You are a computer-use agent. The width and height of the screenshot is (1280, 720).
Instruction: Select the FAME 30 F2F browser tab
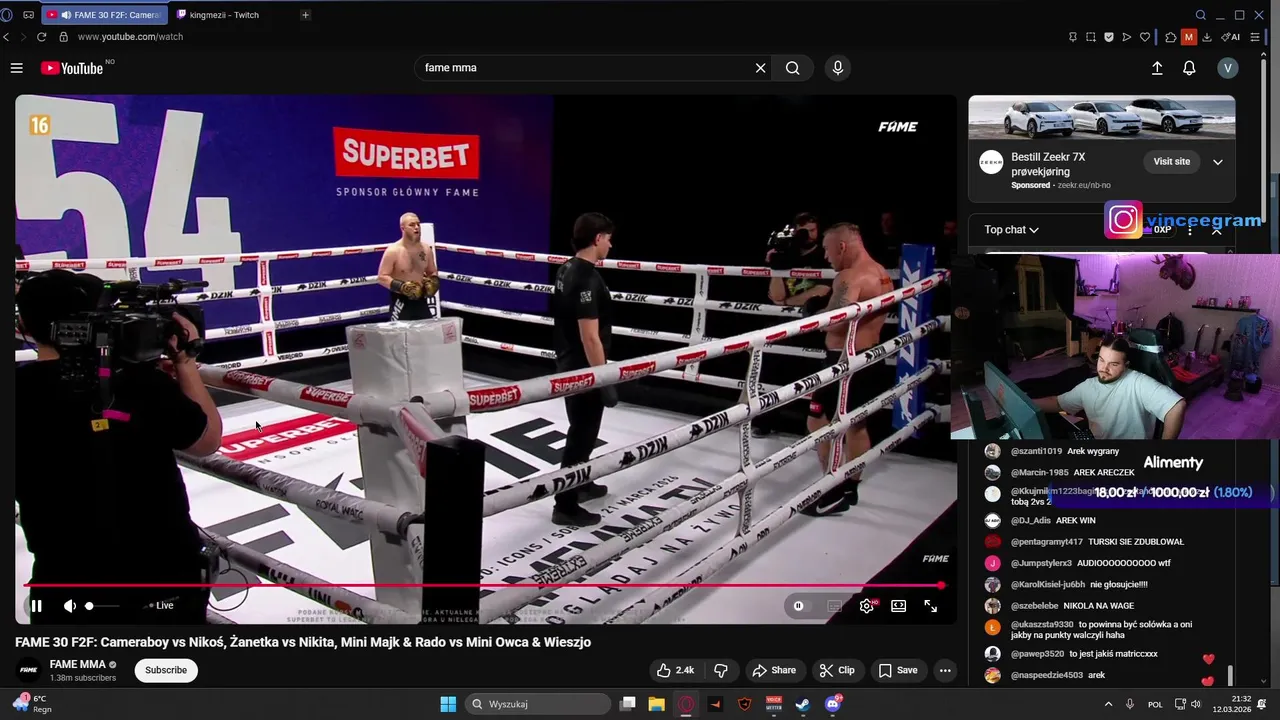(105, 15)
